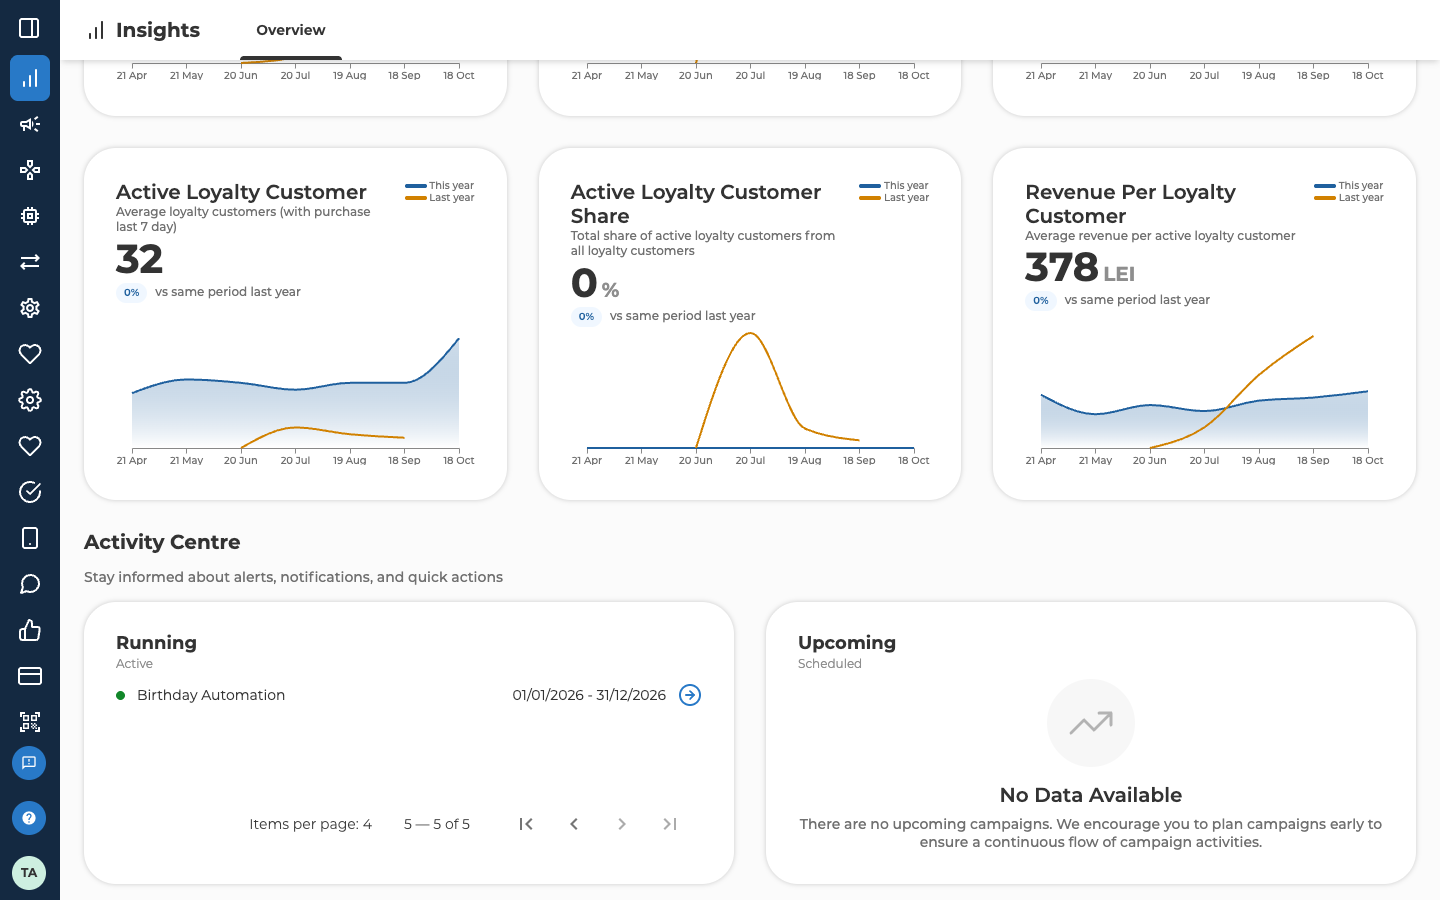Screen dimensions: 1440x900
Task: Click the Active Loyalty Customer value 32
Action: click(x=139, y=260)
